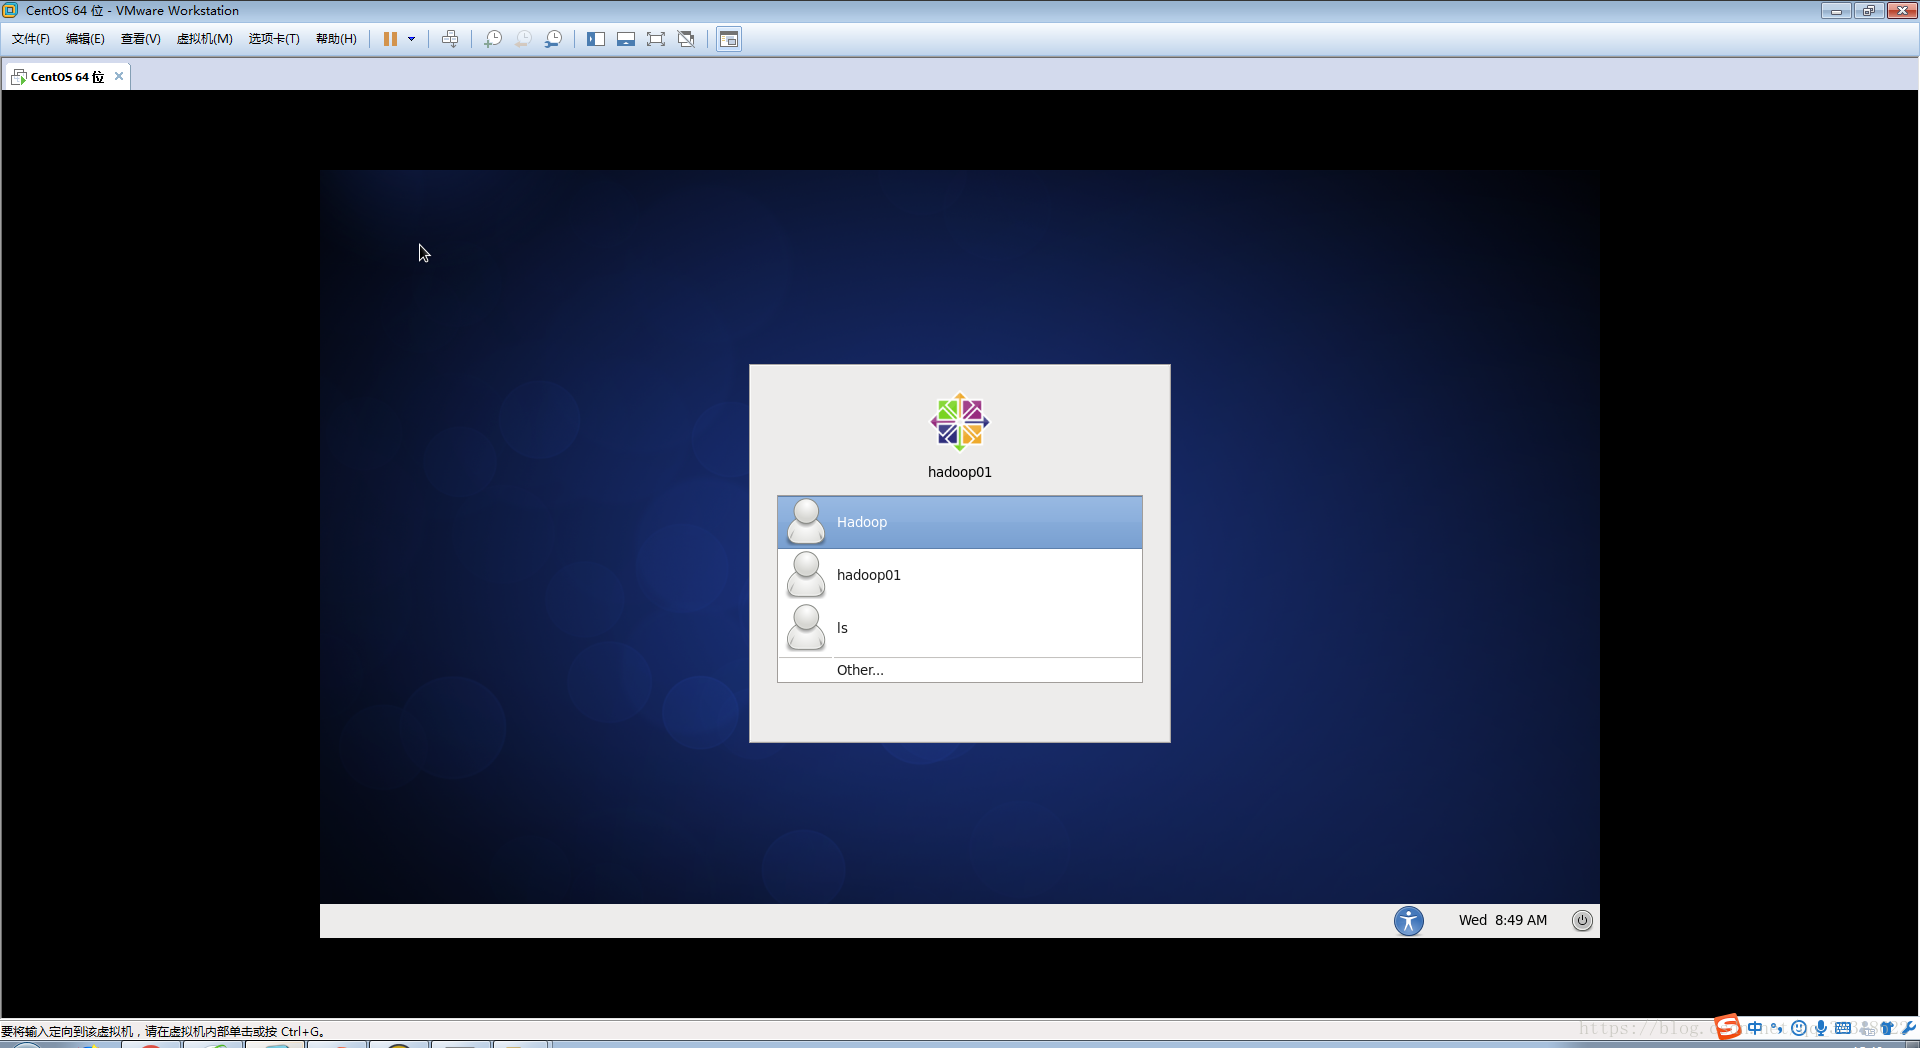1920x1048 pixels.
Task: Click the hadoop01 user avatar icon
Action: tap(806, 575)
